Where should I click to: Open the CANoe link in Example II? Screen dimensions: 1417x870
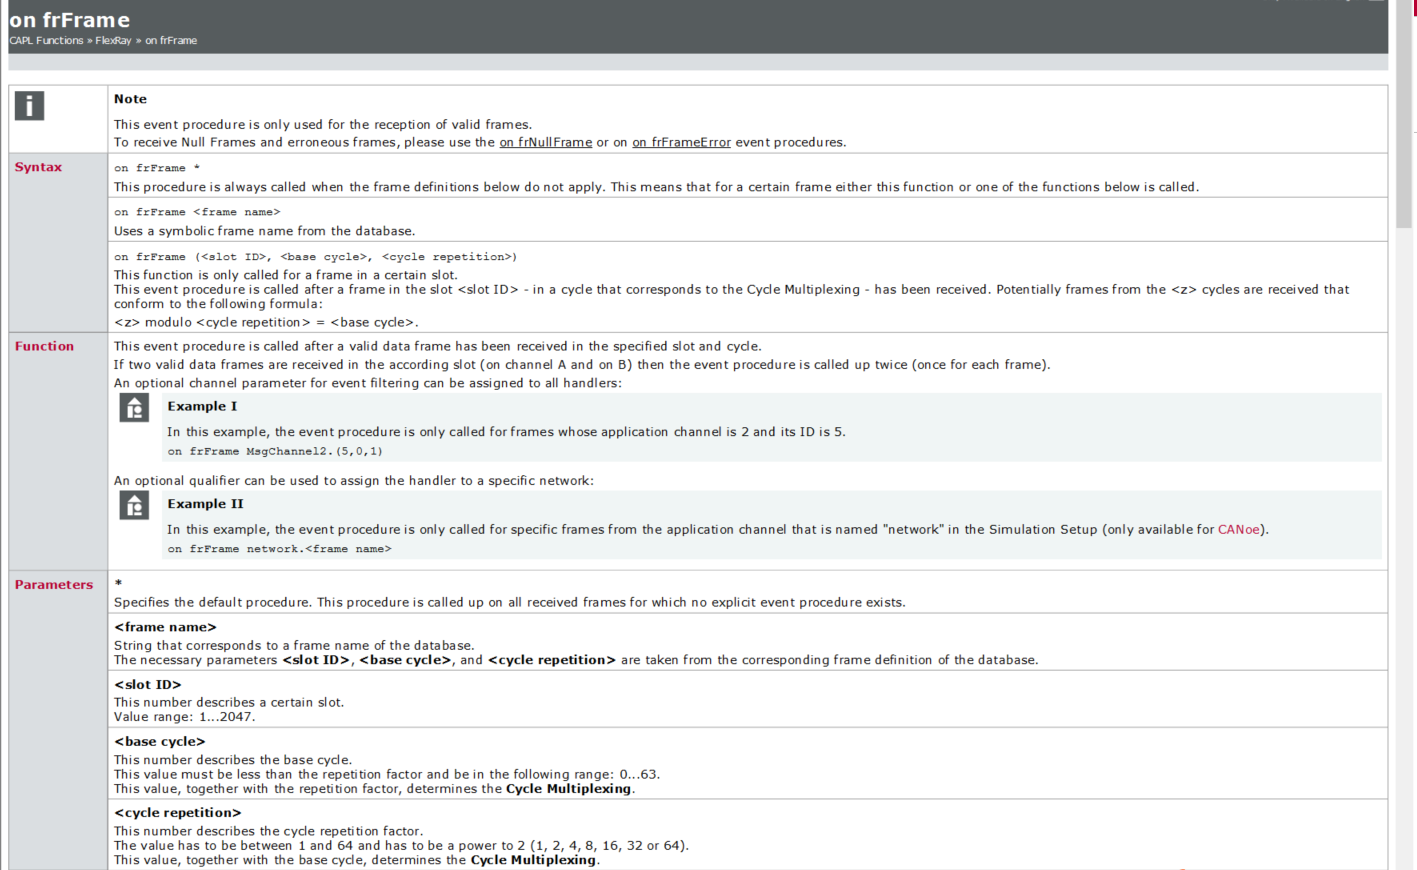click(1238, 529)
